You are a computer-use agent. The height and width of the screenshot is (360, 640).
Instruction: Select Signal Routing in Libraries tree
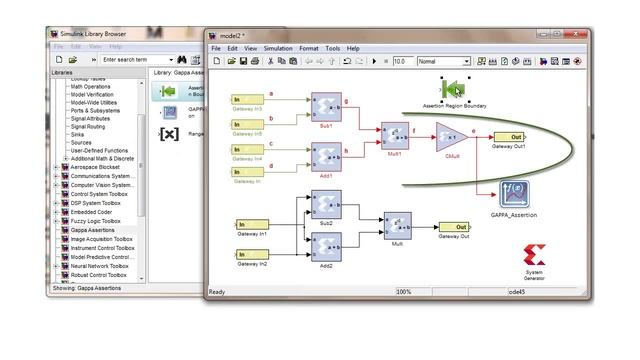click(88, 127)
